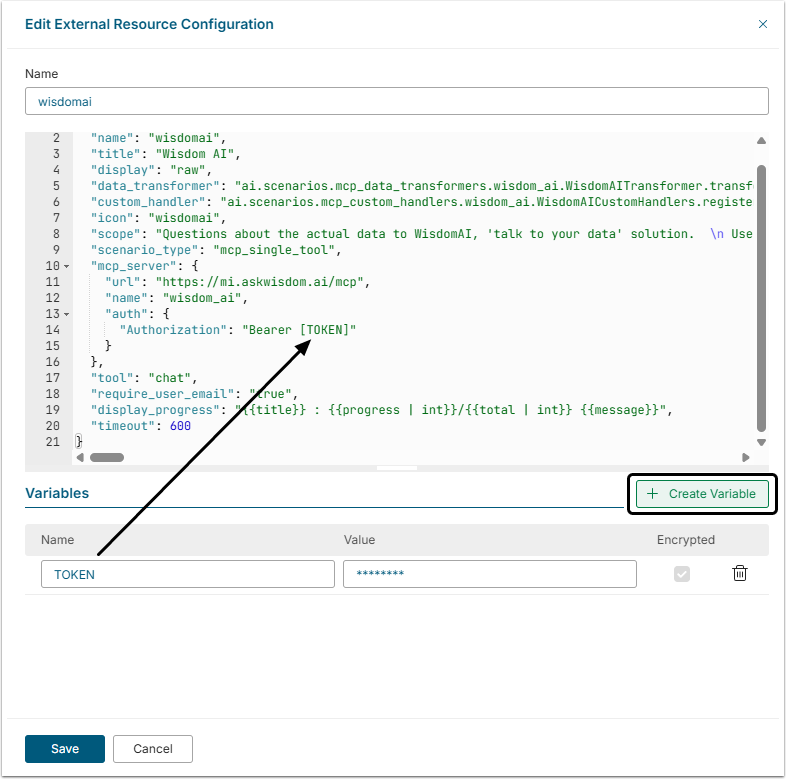This screenshot has height=779, width=786.
Task: Click the vertical scrollbar thumb in editor
Action: tap(760, 295)
